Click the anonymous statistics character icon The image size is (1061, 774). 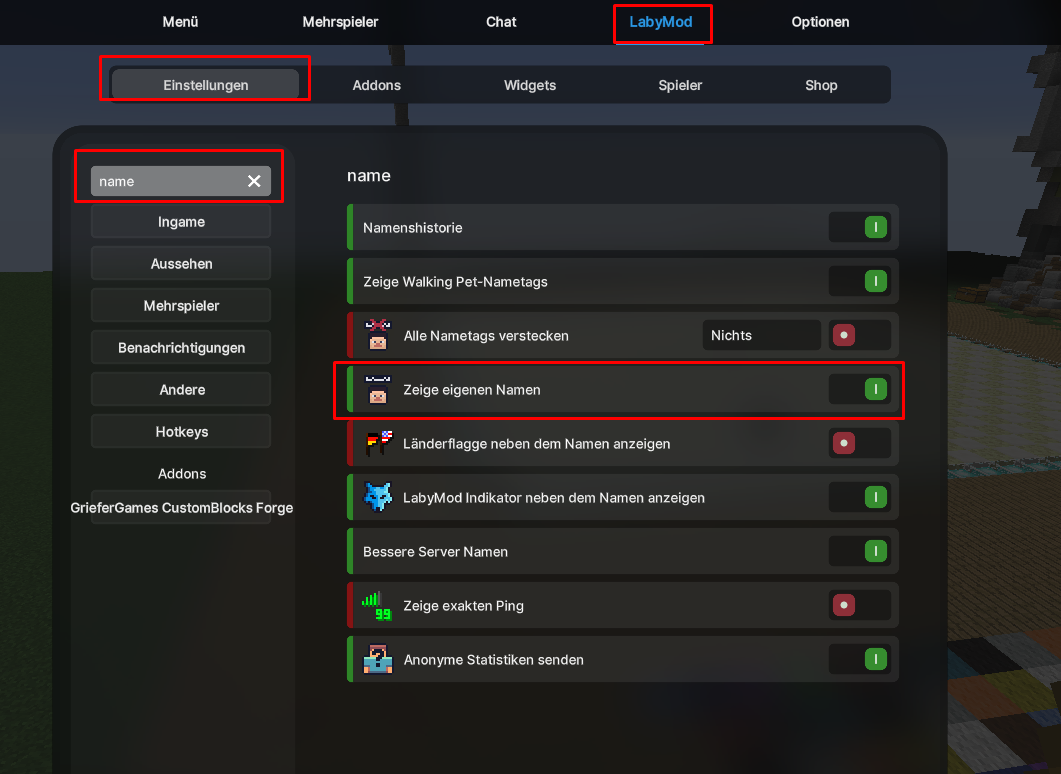(378, 660)
